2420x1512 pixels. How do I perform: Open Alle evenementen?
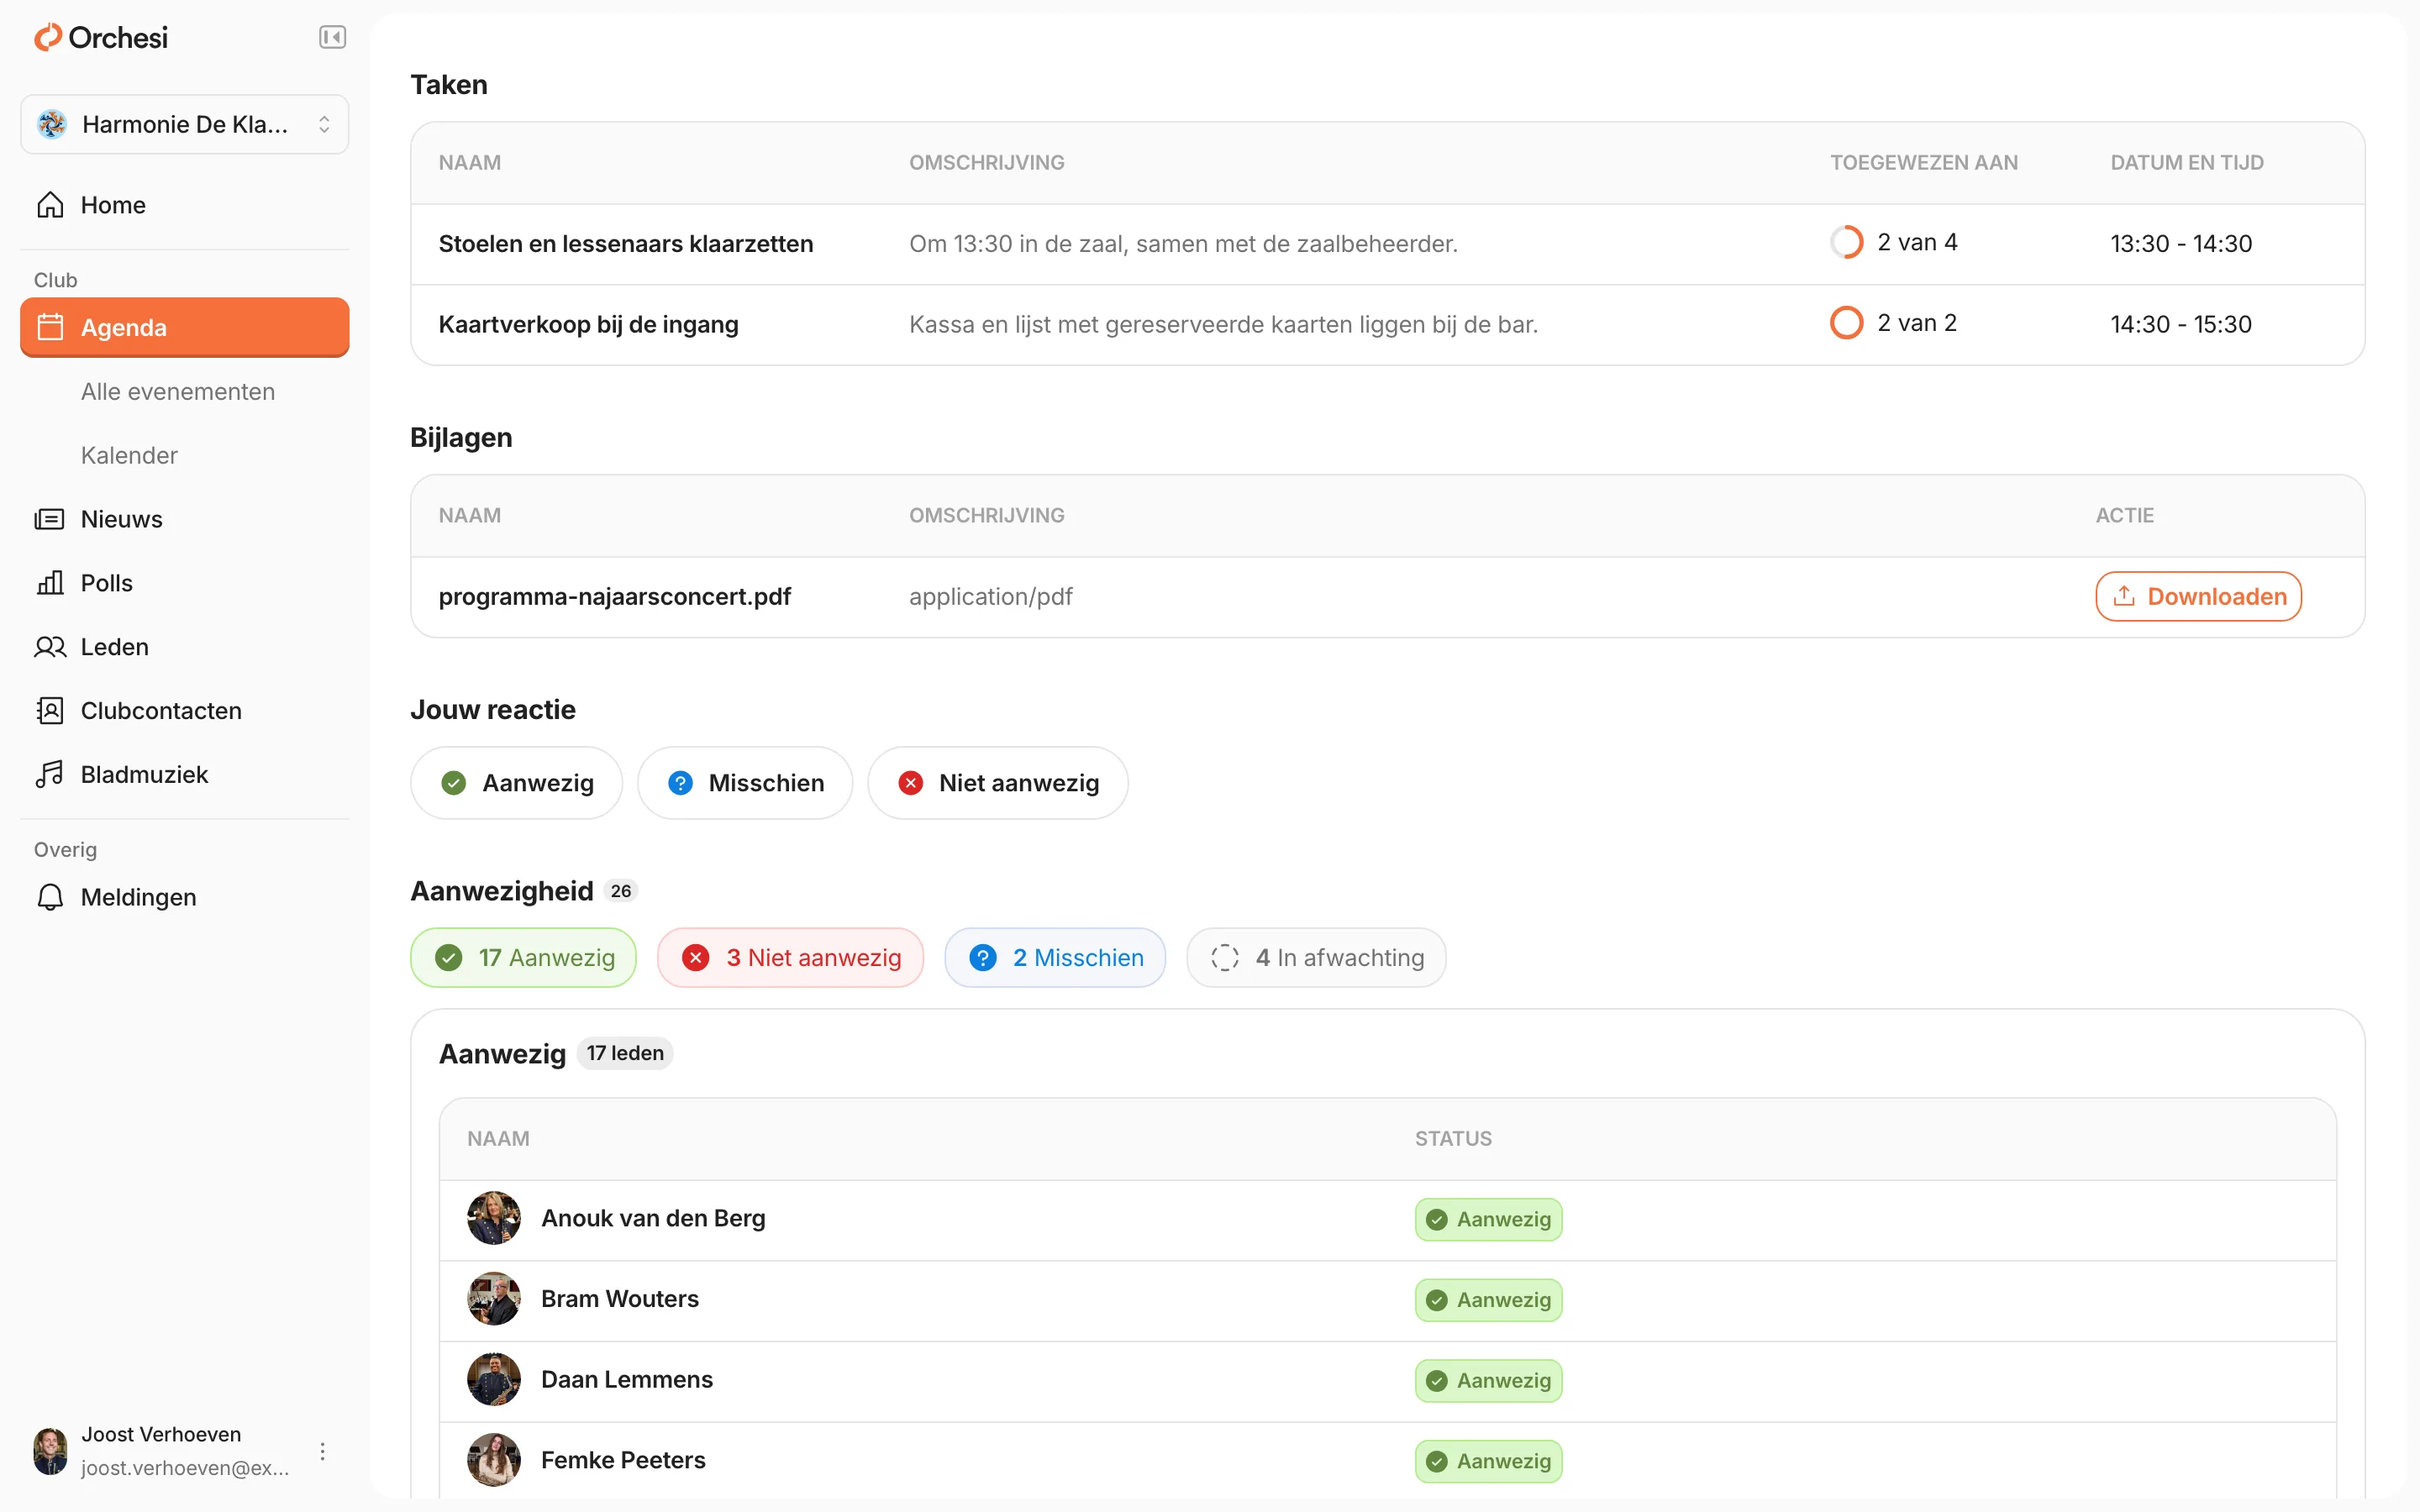178,391
